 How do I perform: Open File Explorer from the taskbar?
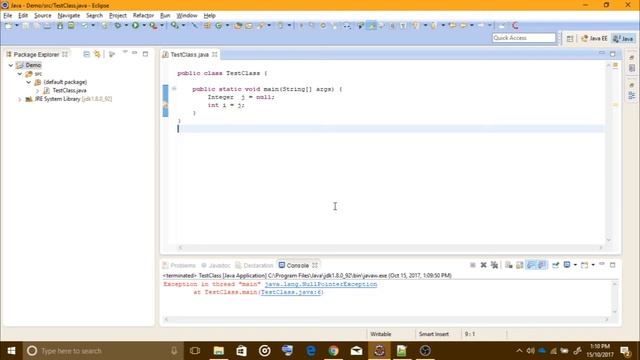pyautogui.click(x=219, y=351)
